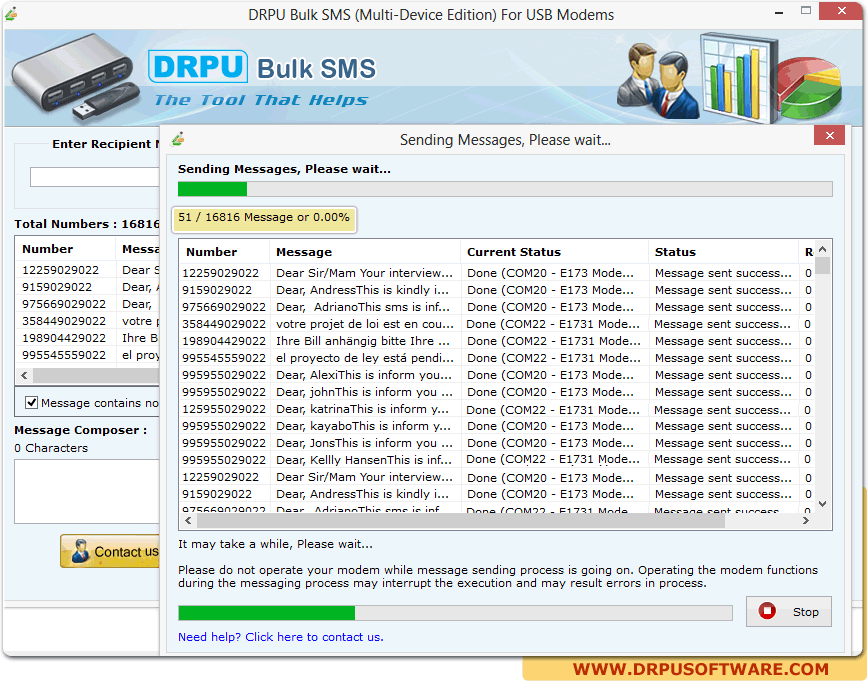Select the '51 / 16816 Message or 0.00%' counter

[x=264, y=218]
